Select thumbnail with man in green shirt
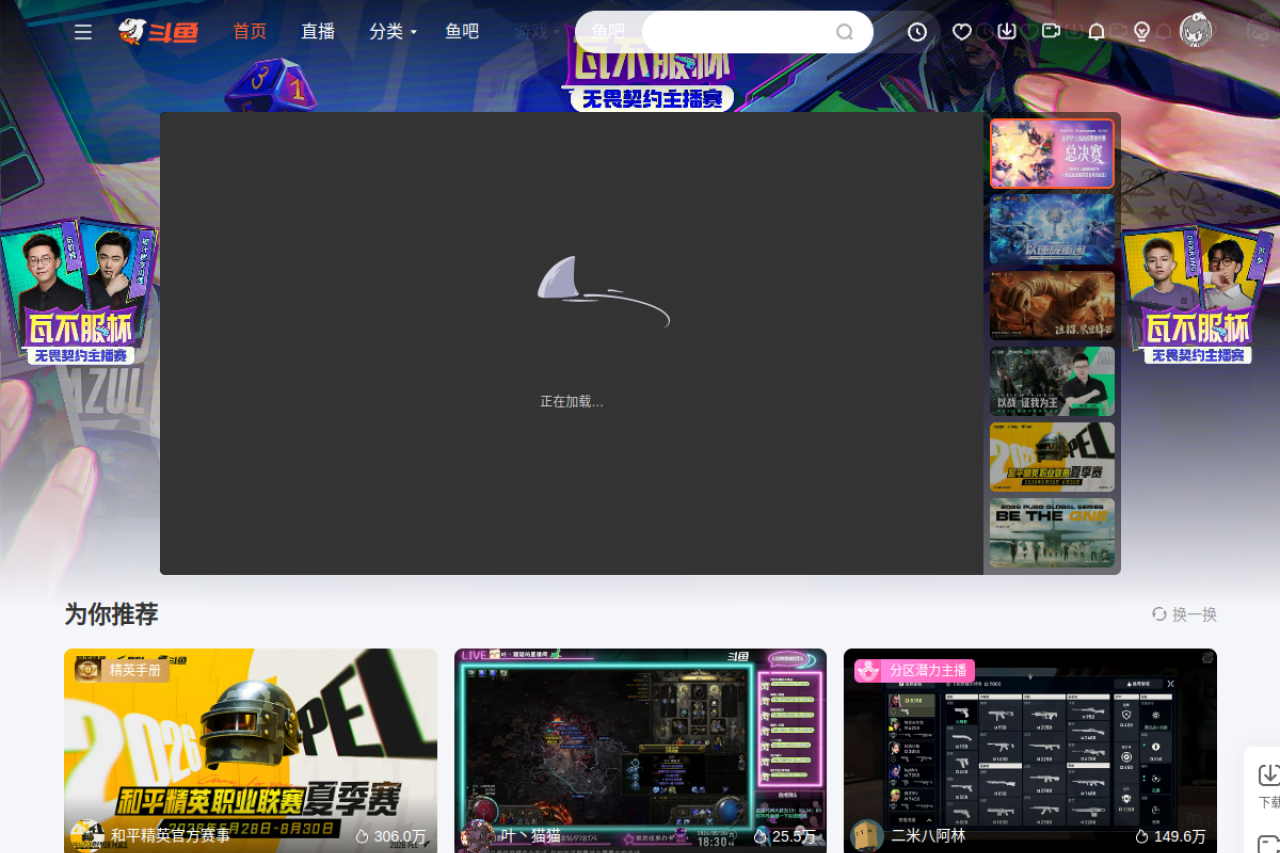1280x853 pixels. pos(1052,382)
